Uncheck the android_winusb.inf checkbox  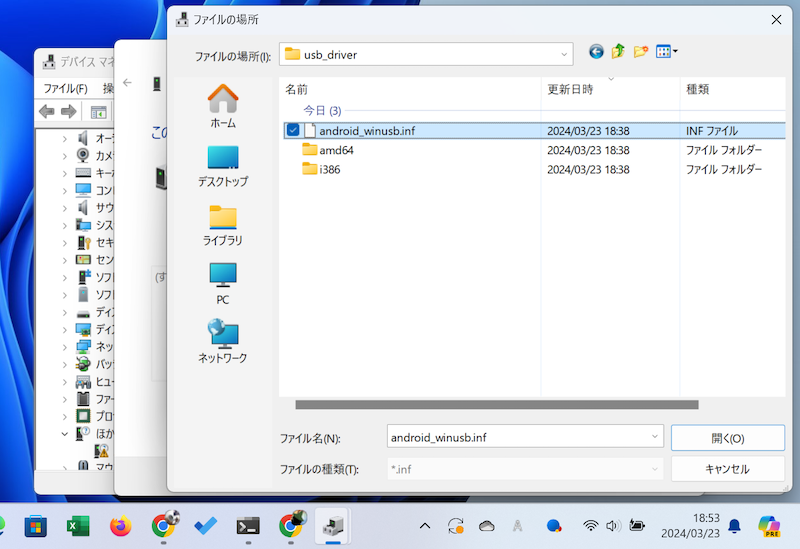[292, 130]
